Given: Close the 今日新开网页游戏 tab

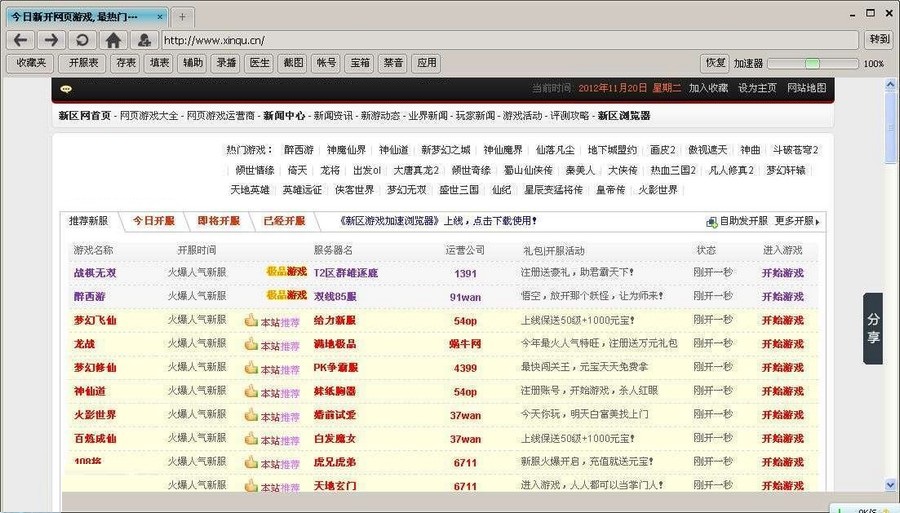Looking at the screenshot, I should click(x=160, y=17).
